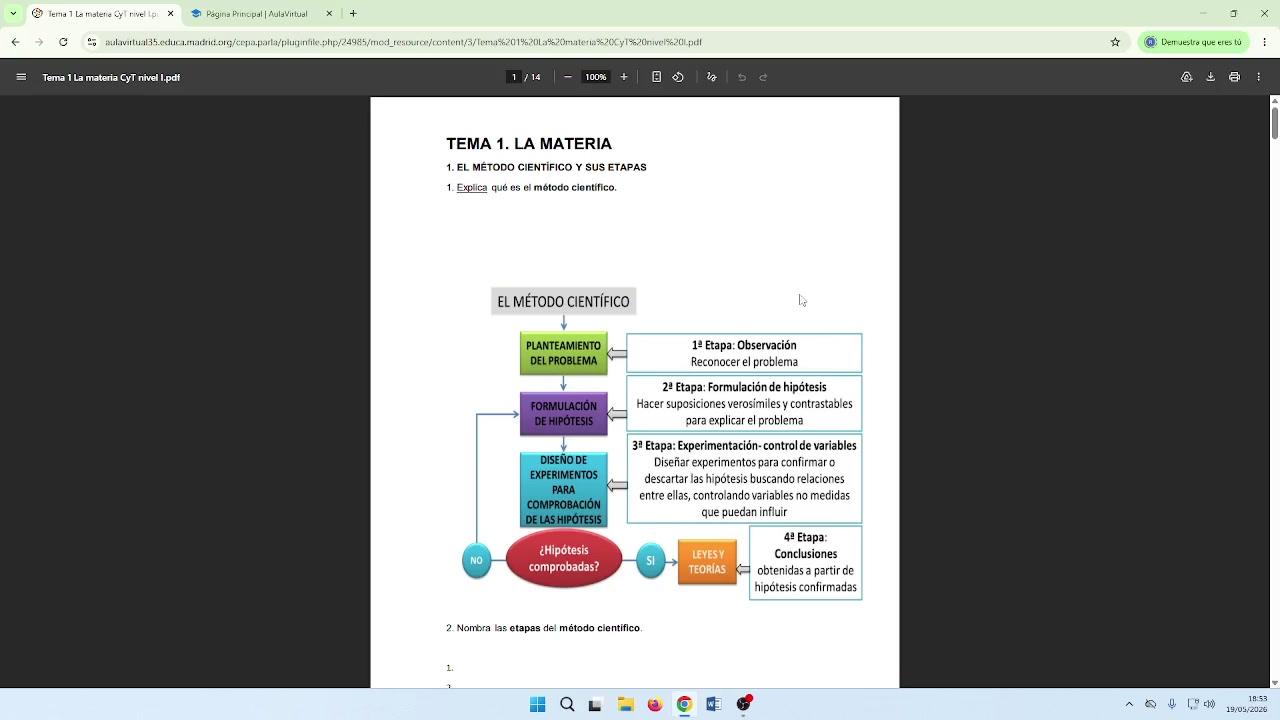This screenshot has width=1280, height=720.
Task: Click the undo arrow in PDF toolbar
Action: coord(741,77)
